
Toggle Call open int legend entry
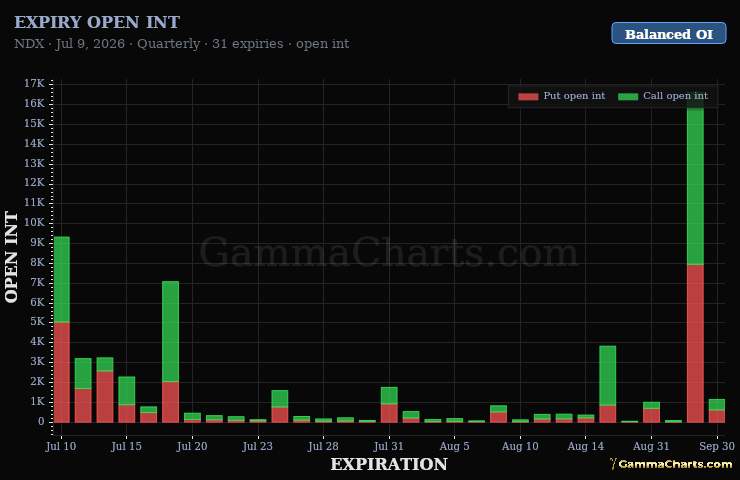[x=663, y=96]
